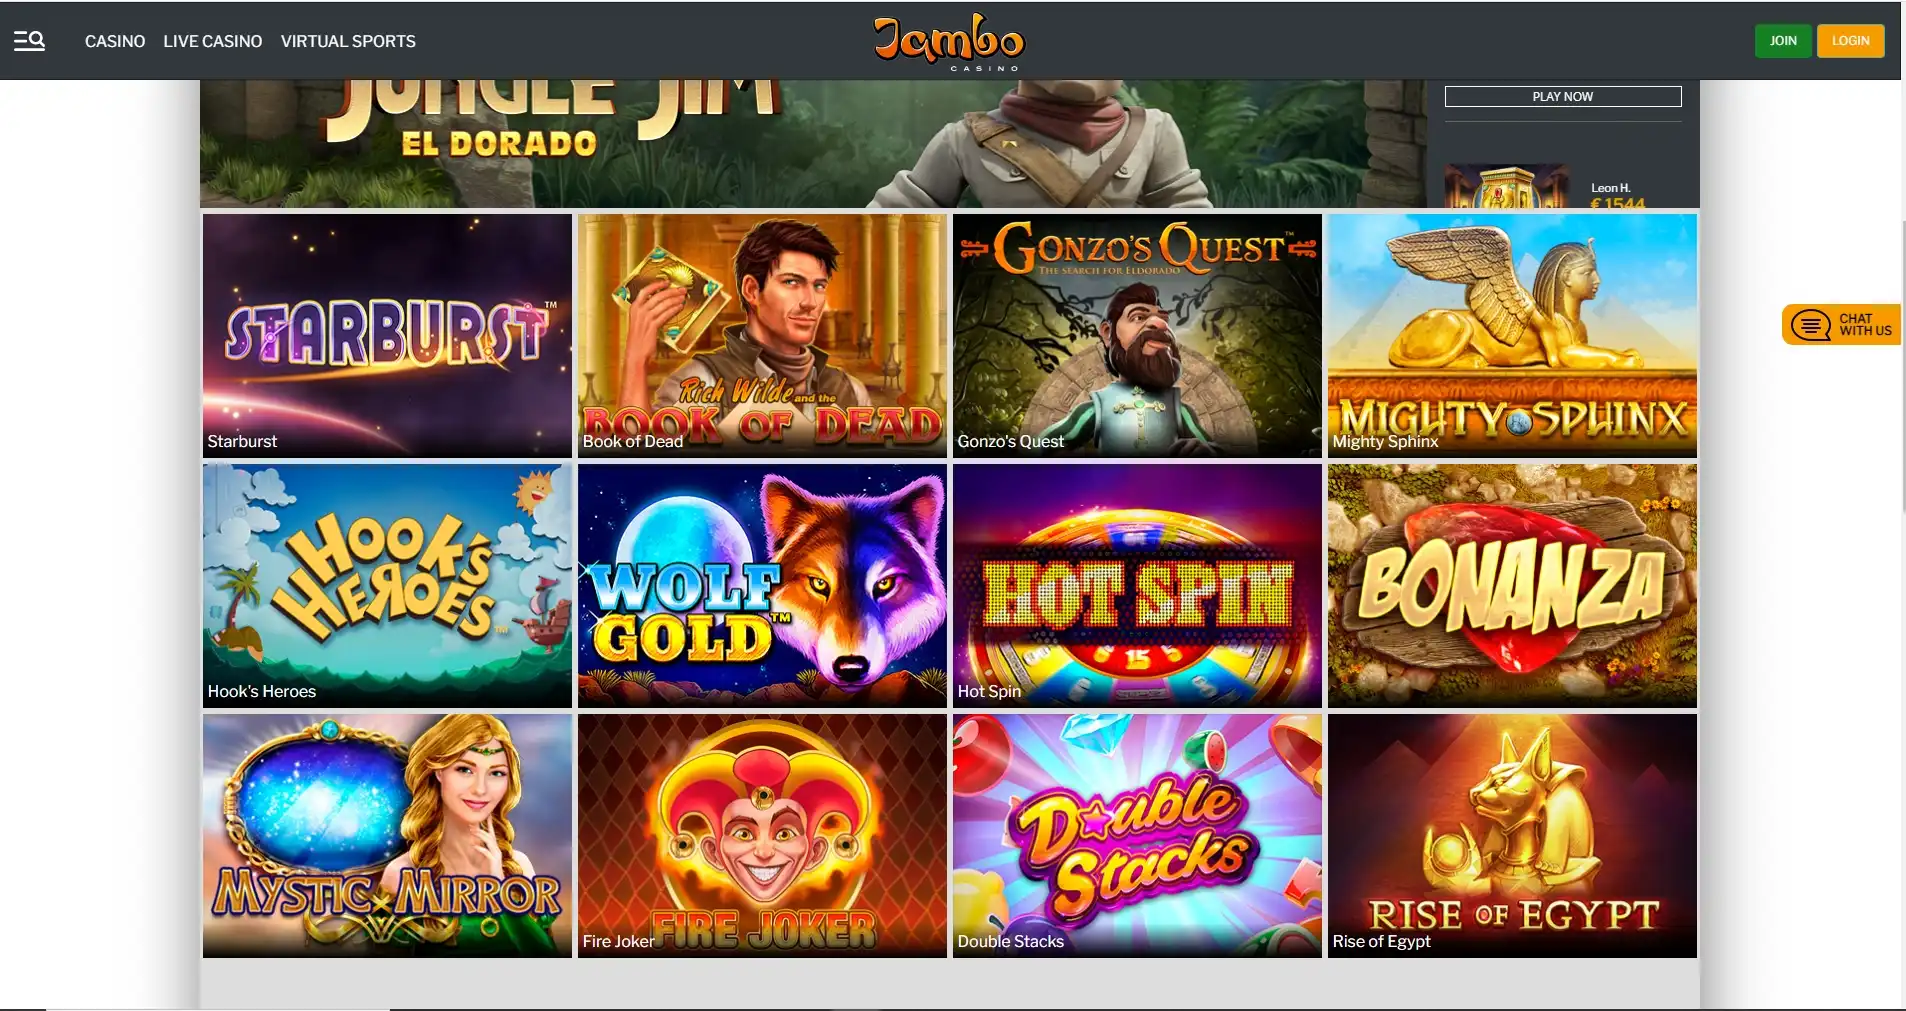Open the Live Casino section

(x=213, y=41)
